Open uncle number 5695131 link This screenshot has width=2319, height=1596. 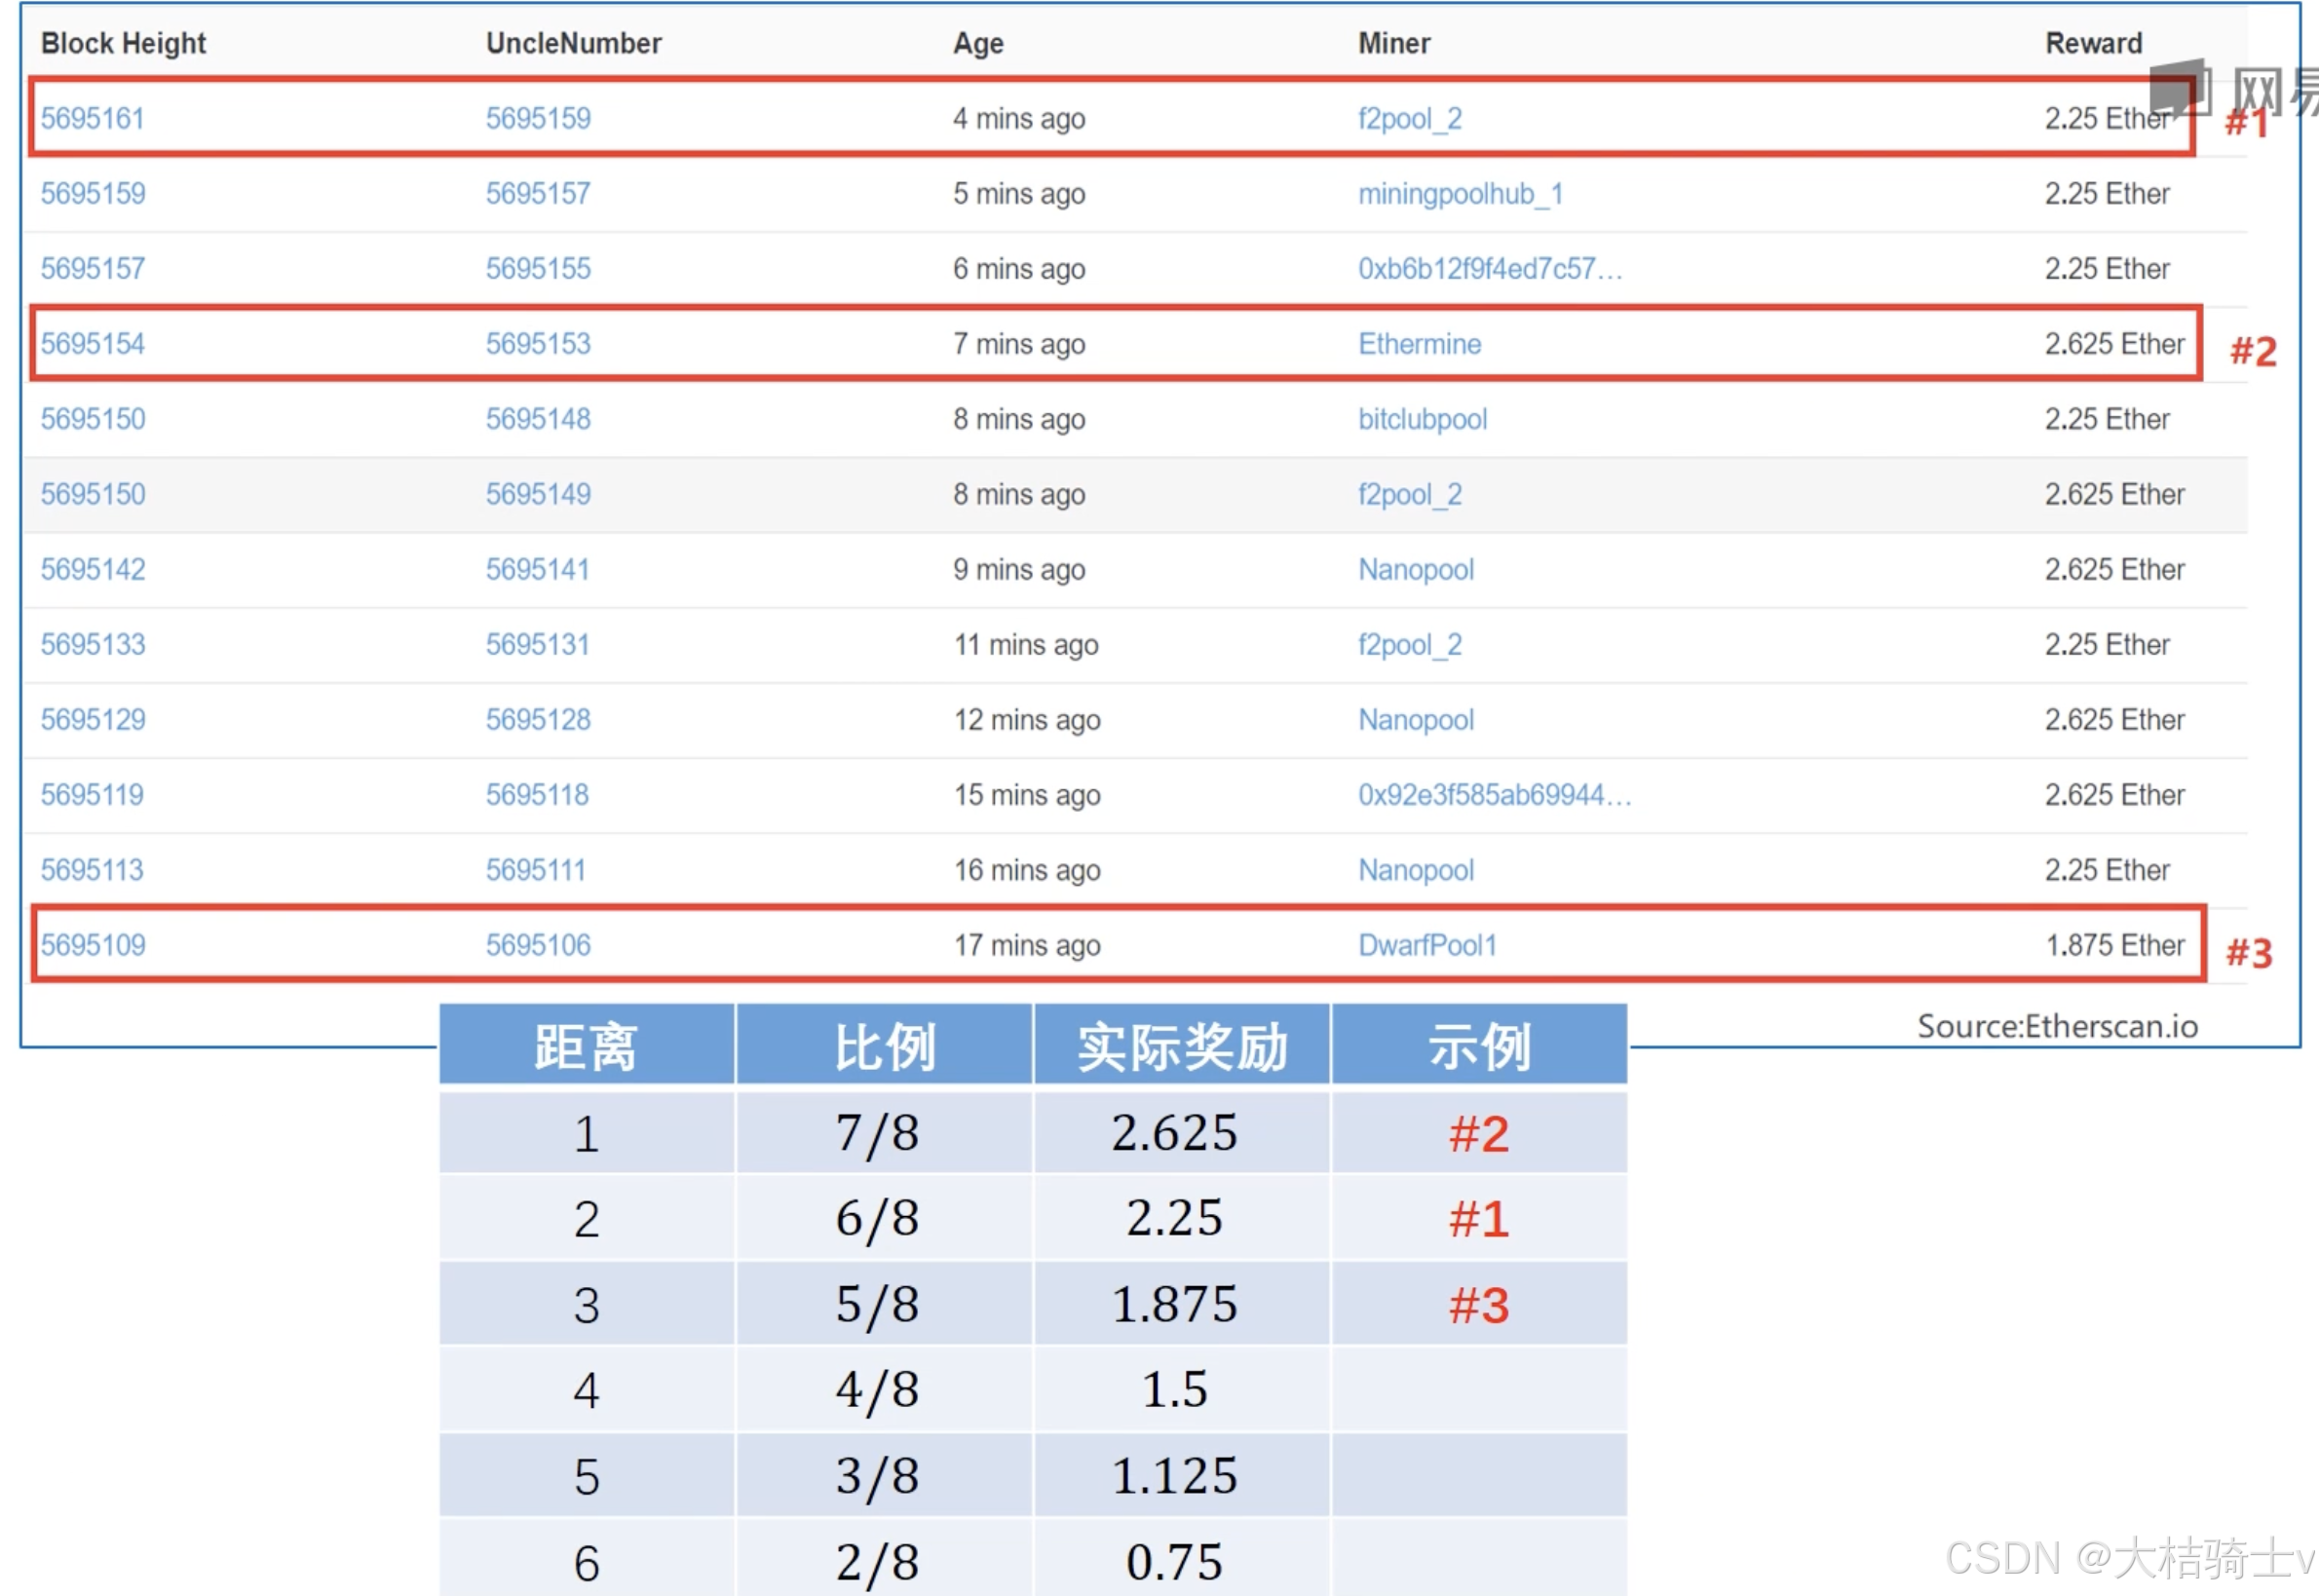click(537, 644)
